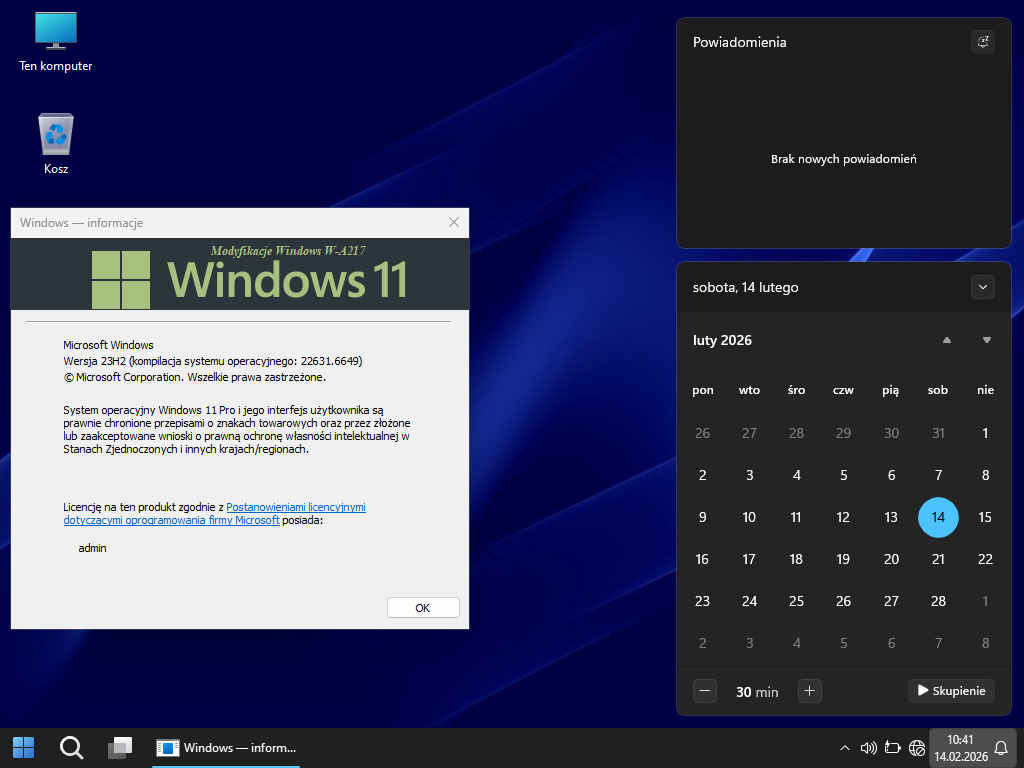Open the Start menu
The width and height of the screenshot is (1024, 768).
tap(23, 747)
